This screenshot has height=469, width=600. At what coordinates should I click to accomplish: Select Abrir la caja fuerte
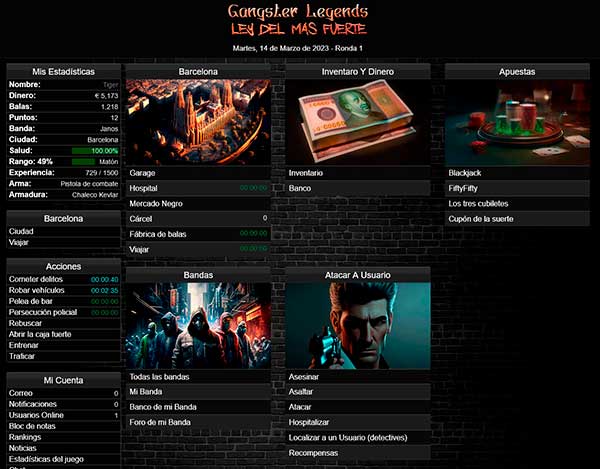tap(64, 334)
